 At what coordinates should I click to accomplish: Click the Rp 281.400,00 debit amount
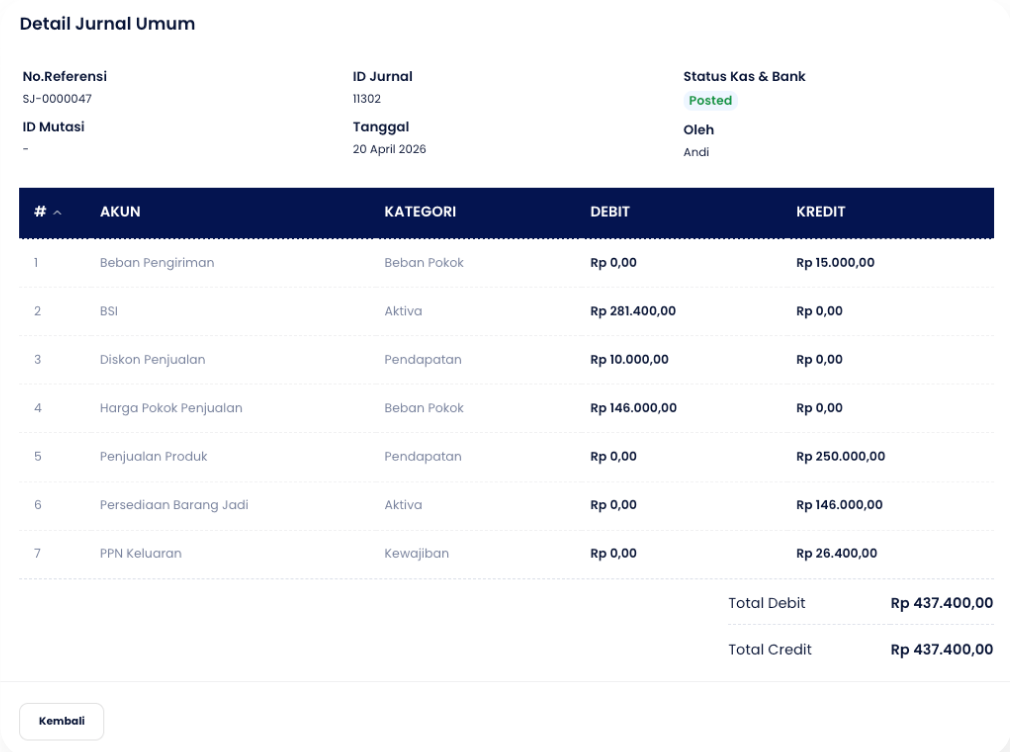(633, 311)
